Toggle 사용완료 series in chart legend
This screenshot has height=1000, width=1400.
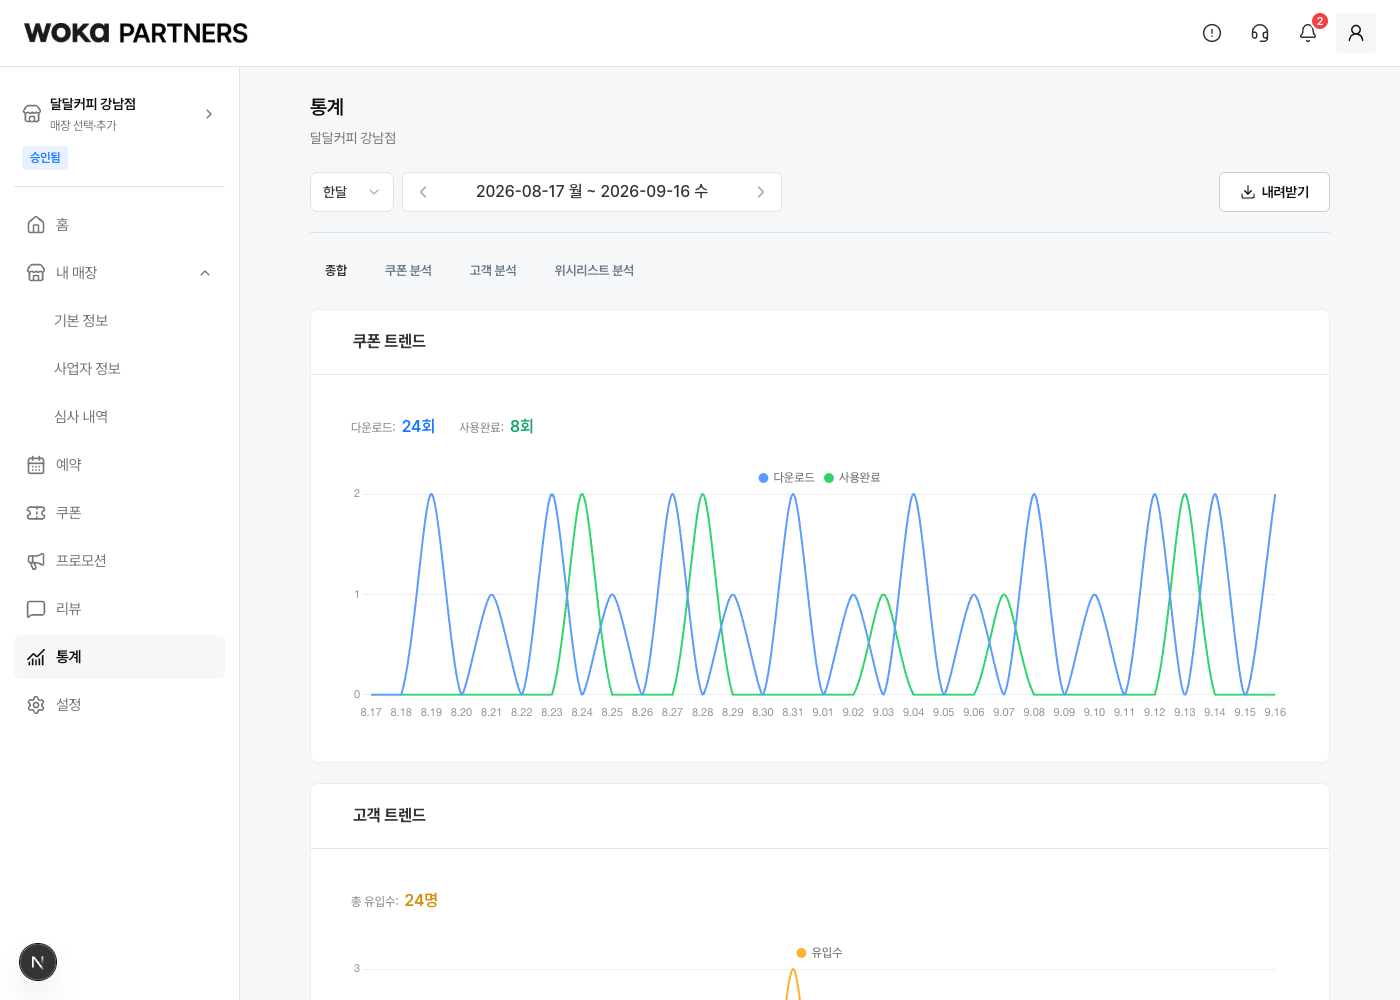[x=852, y=478]
